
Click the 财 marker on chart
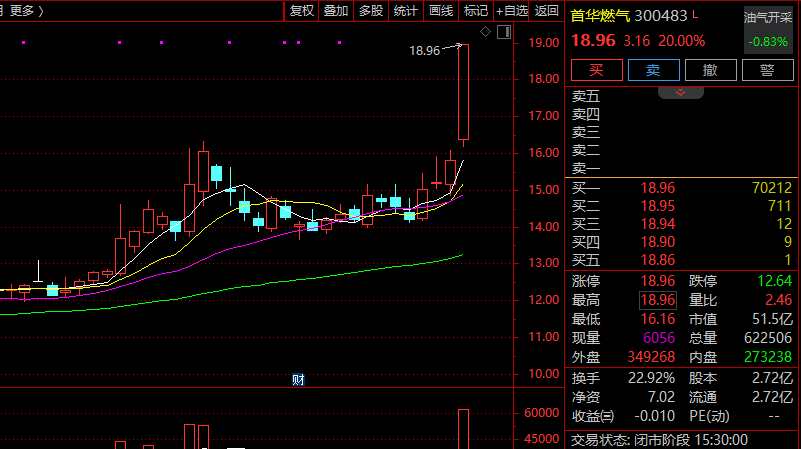coord(298,380)
